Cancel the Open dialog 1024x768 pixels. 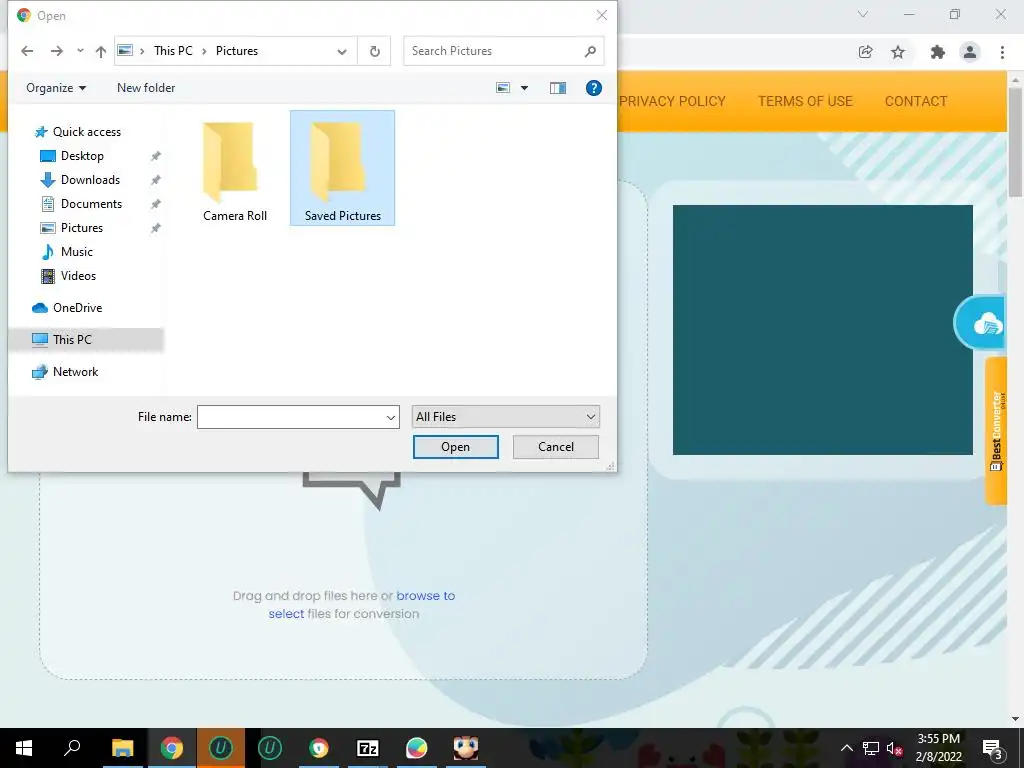pos(556,447)
